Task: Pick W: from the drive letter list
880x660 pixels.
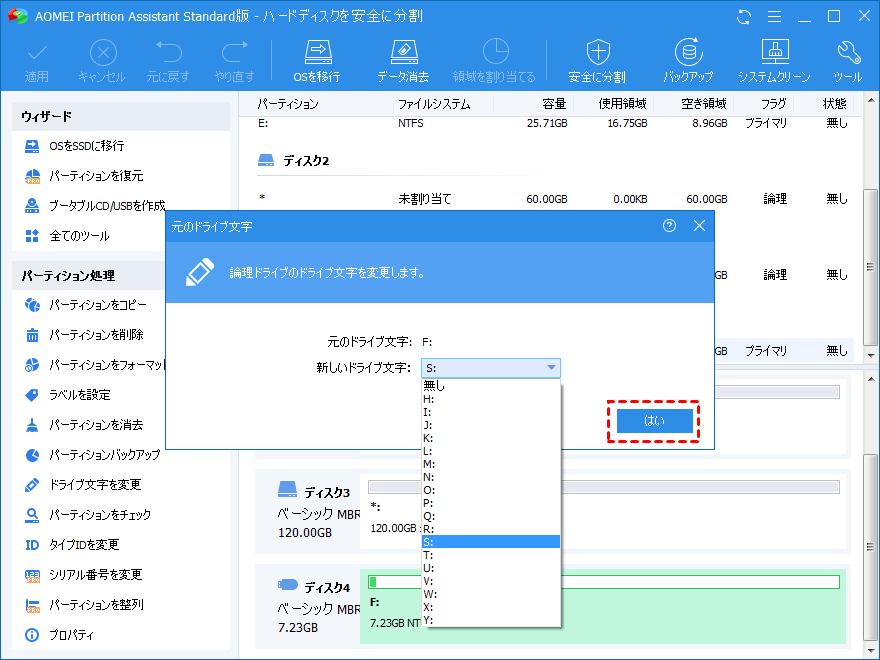Action: point(491,594)
